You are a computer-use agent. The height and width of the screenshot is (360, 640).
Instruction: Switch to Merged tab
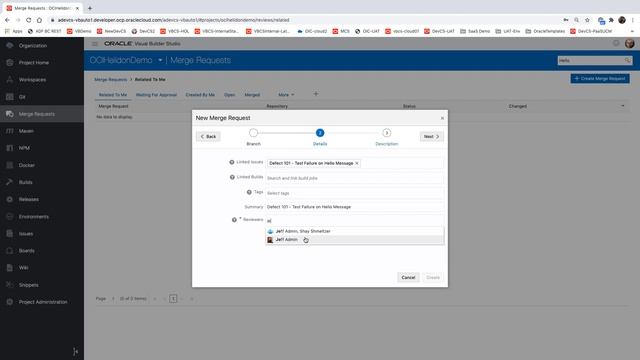tap(252, 95)
